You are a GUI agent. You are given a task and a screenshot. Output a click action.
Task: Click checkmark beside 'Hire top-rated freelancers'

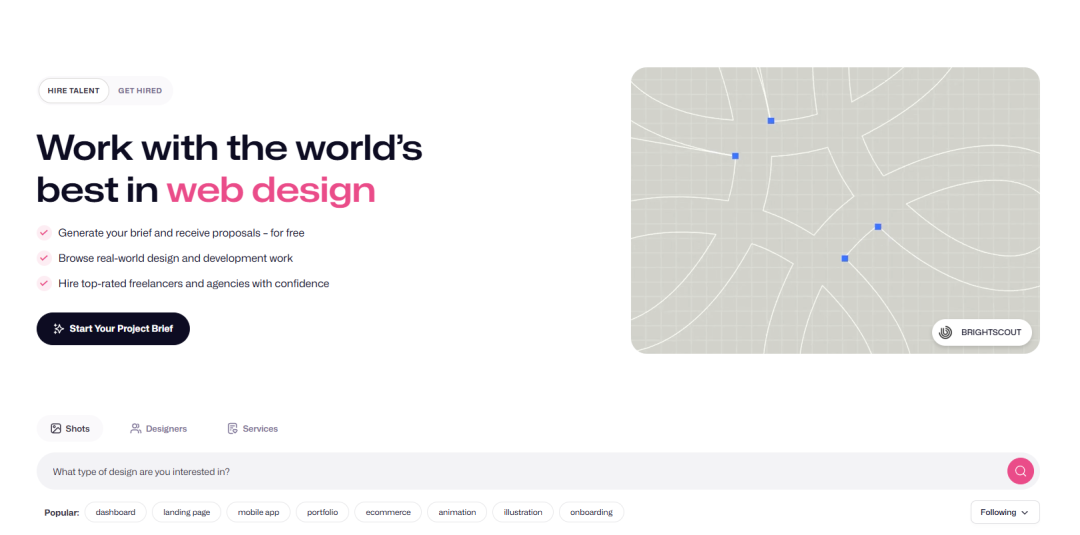[x=44, y=283]
